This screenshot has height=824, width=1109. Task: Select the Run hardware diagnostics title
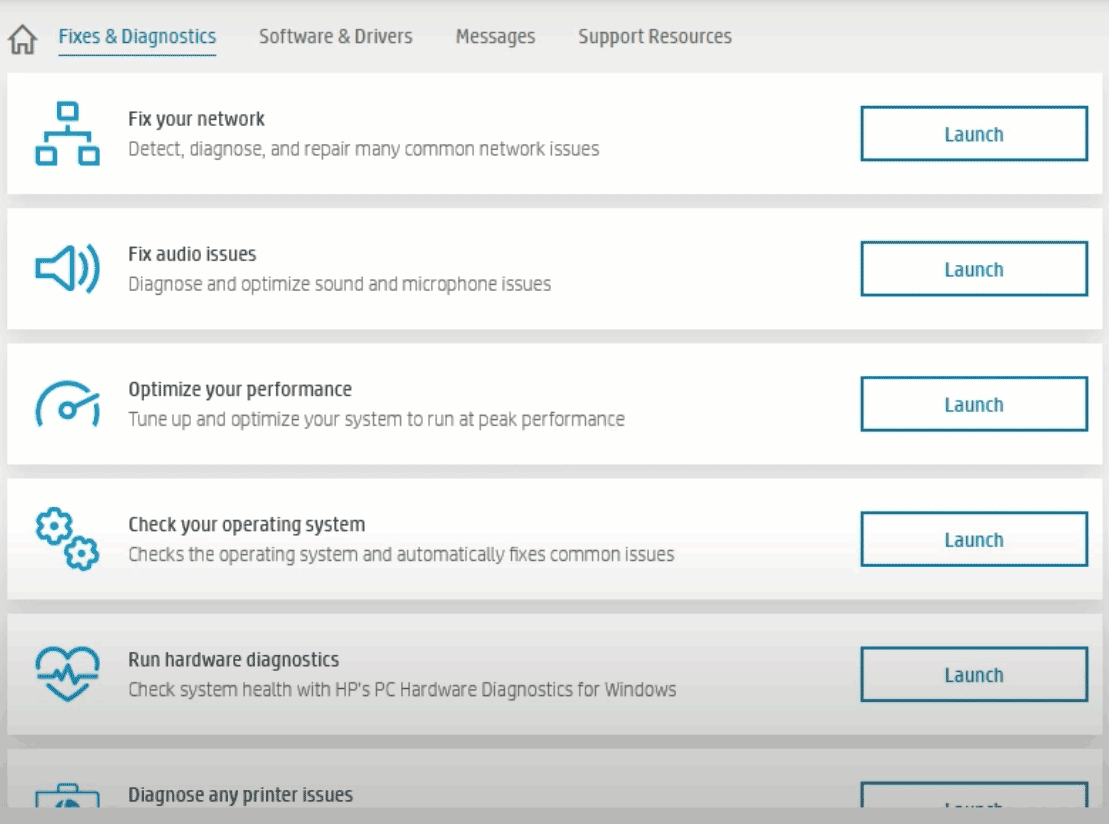233,660
